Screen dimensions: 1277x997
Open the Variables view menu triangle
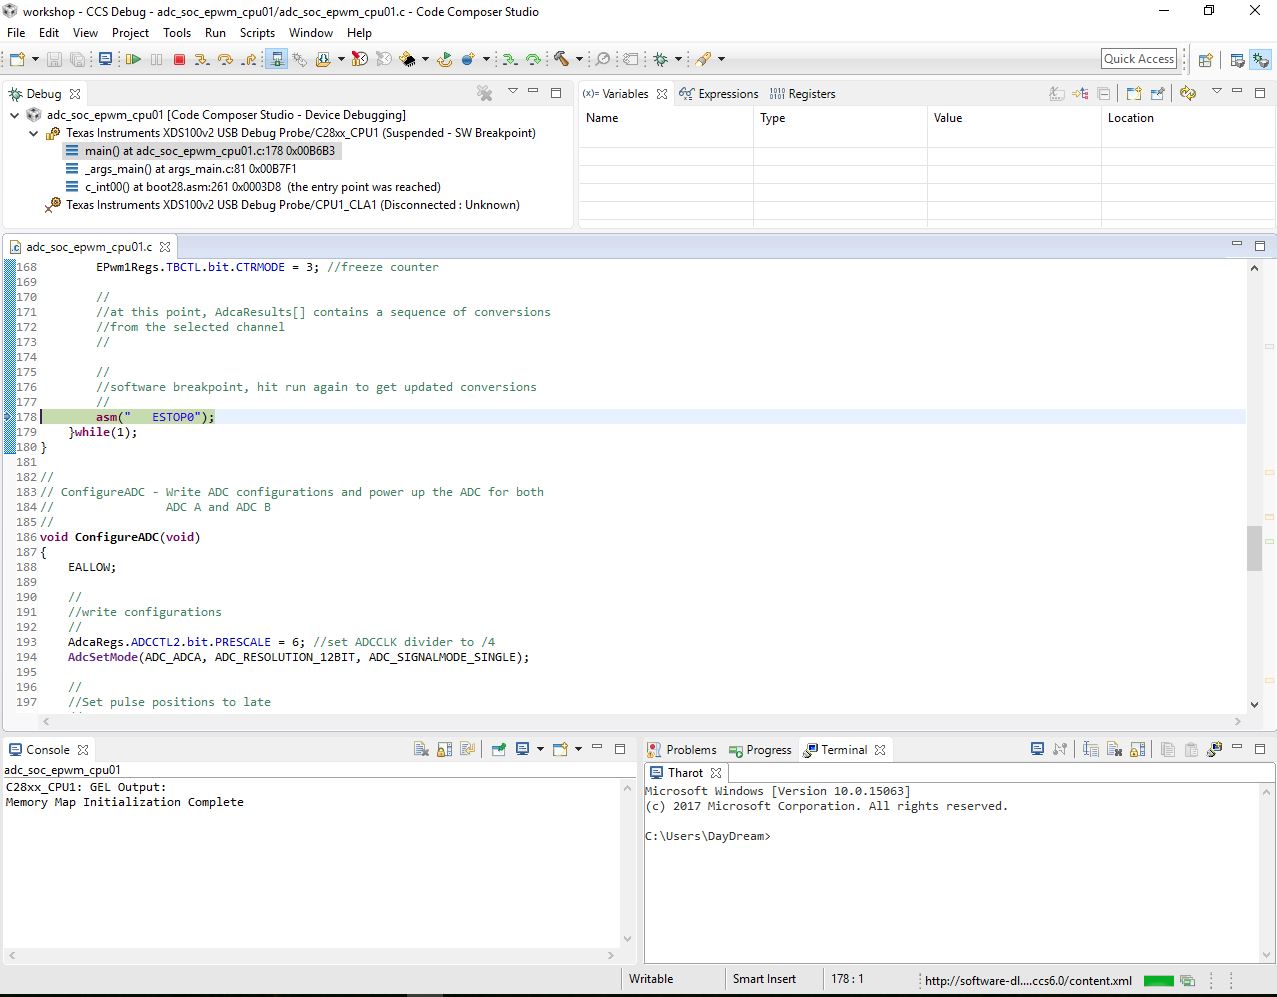(1216, 91)
